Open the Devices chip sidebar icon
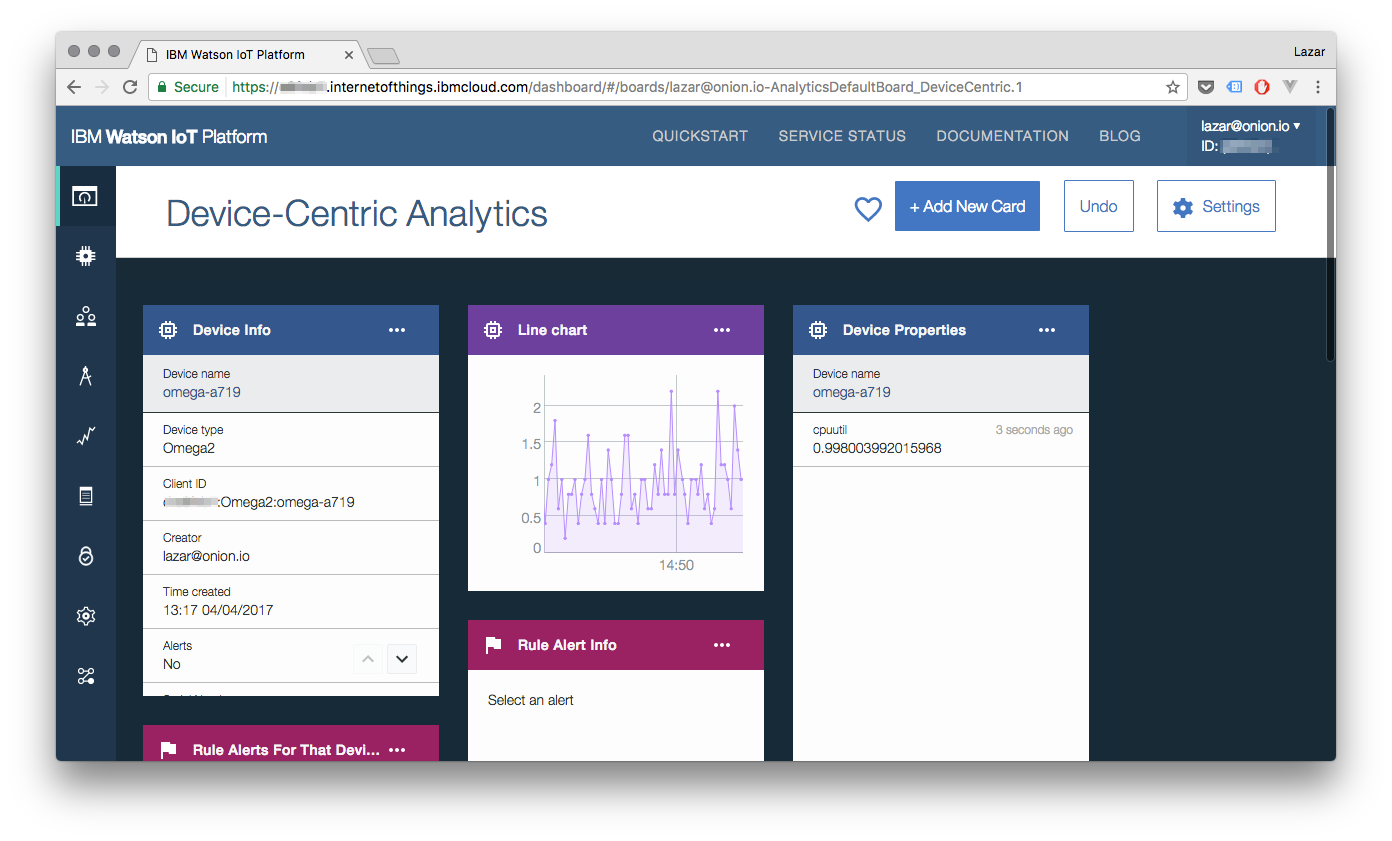 pos(85,256)
